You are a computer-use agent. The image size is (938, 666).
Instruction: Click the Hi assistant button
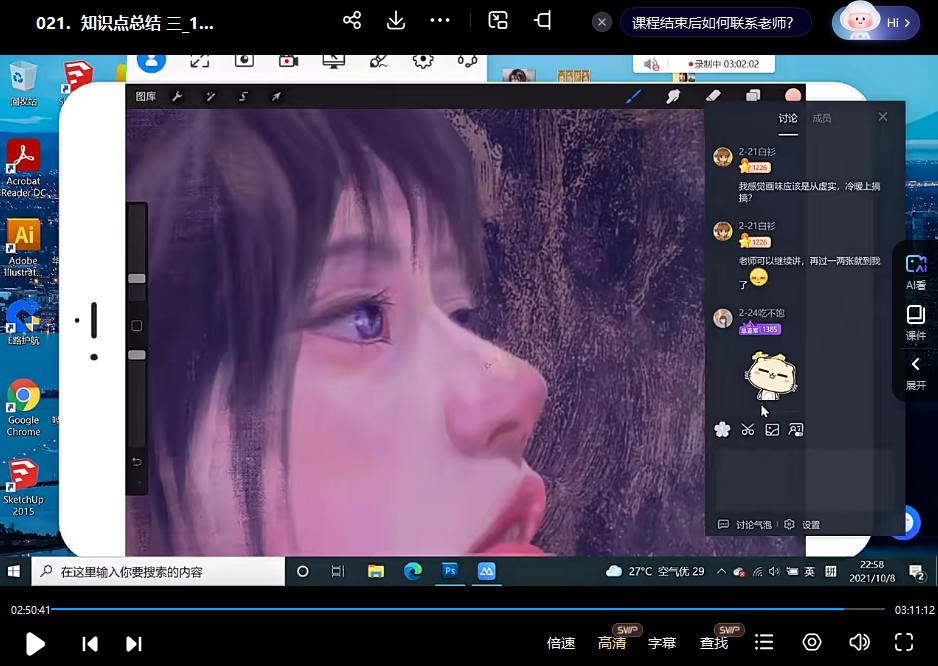(875, 22)
